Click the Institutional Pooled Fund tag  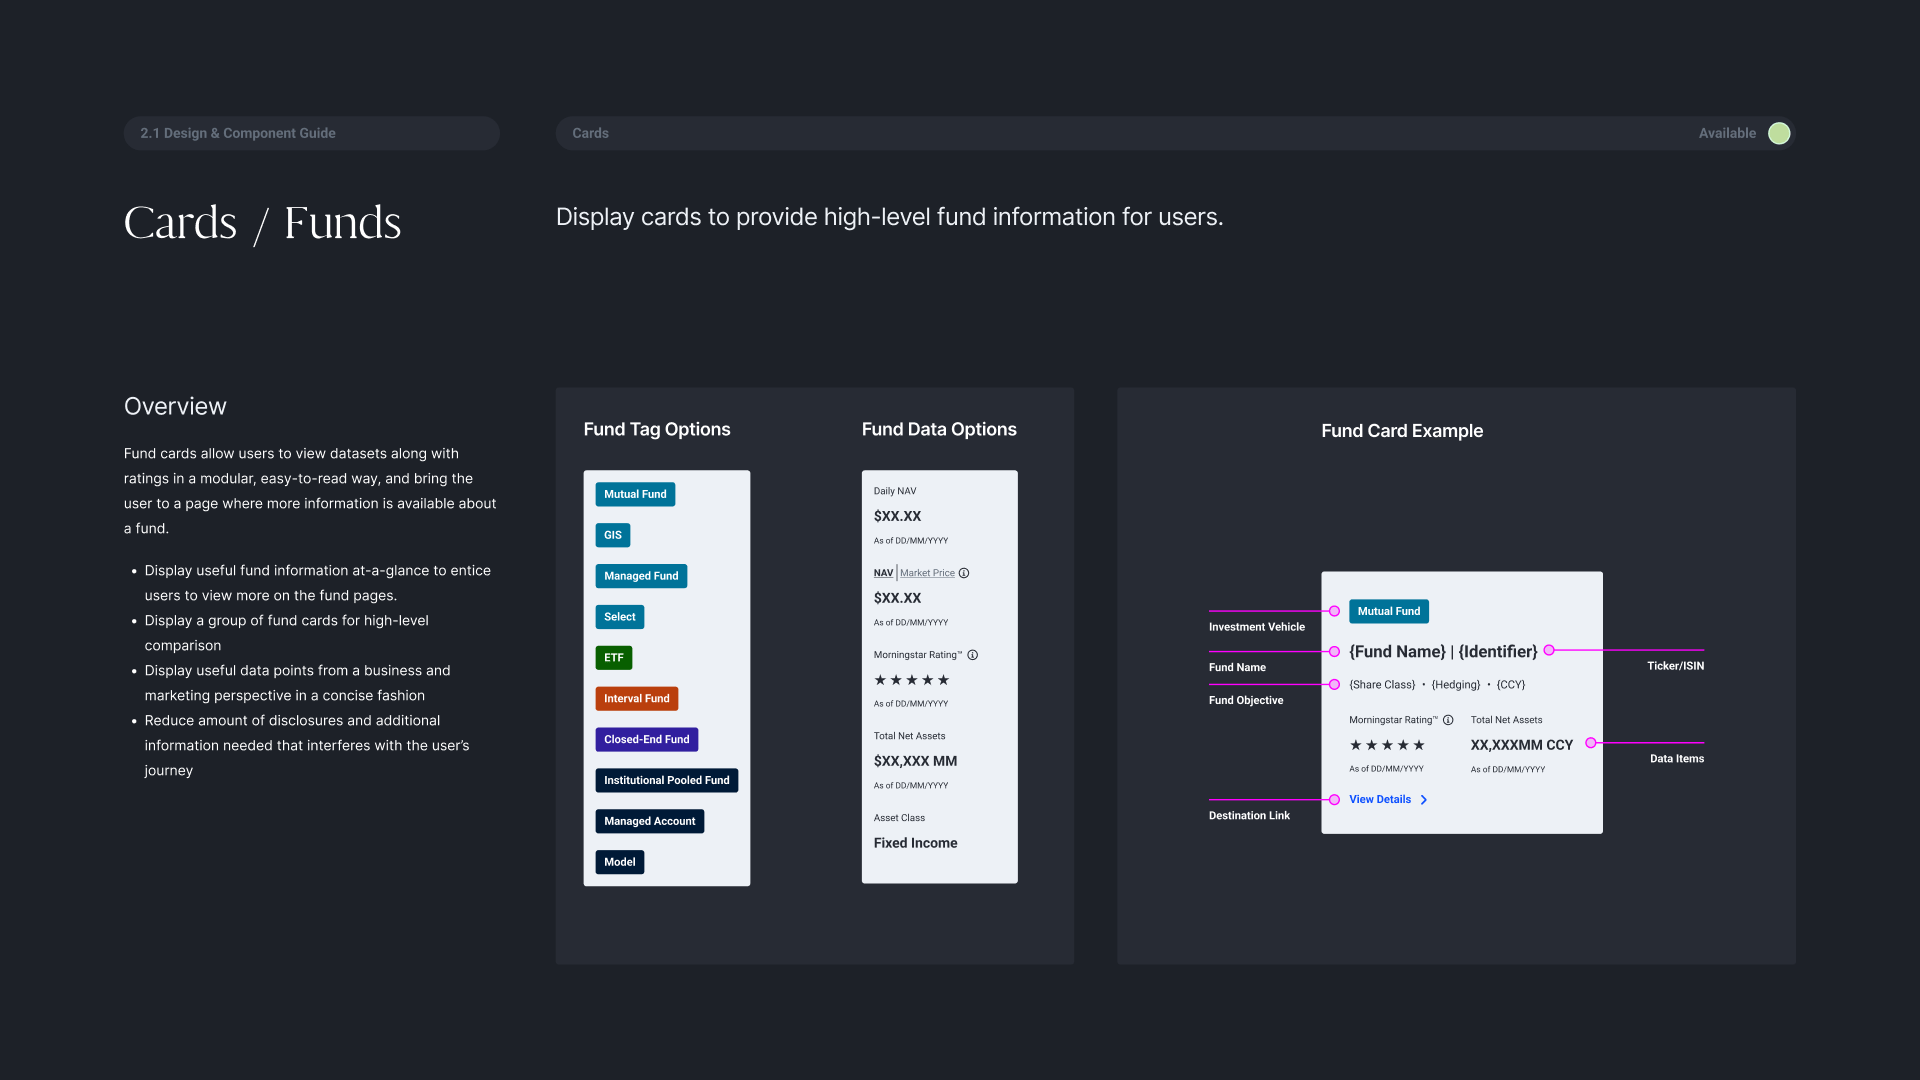[666, 781]
